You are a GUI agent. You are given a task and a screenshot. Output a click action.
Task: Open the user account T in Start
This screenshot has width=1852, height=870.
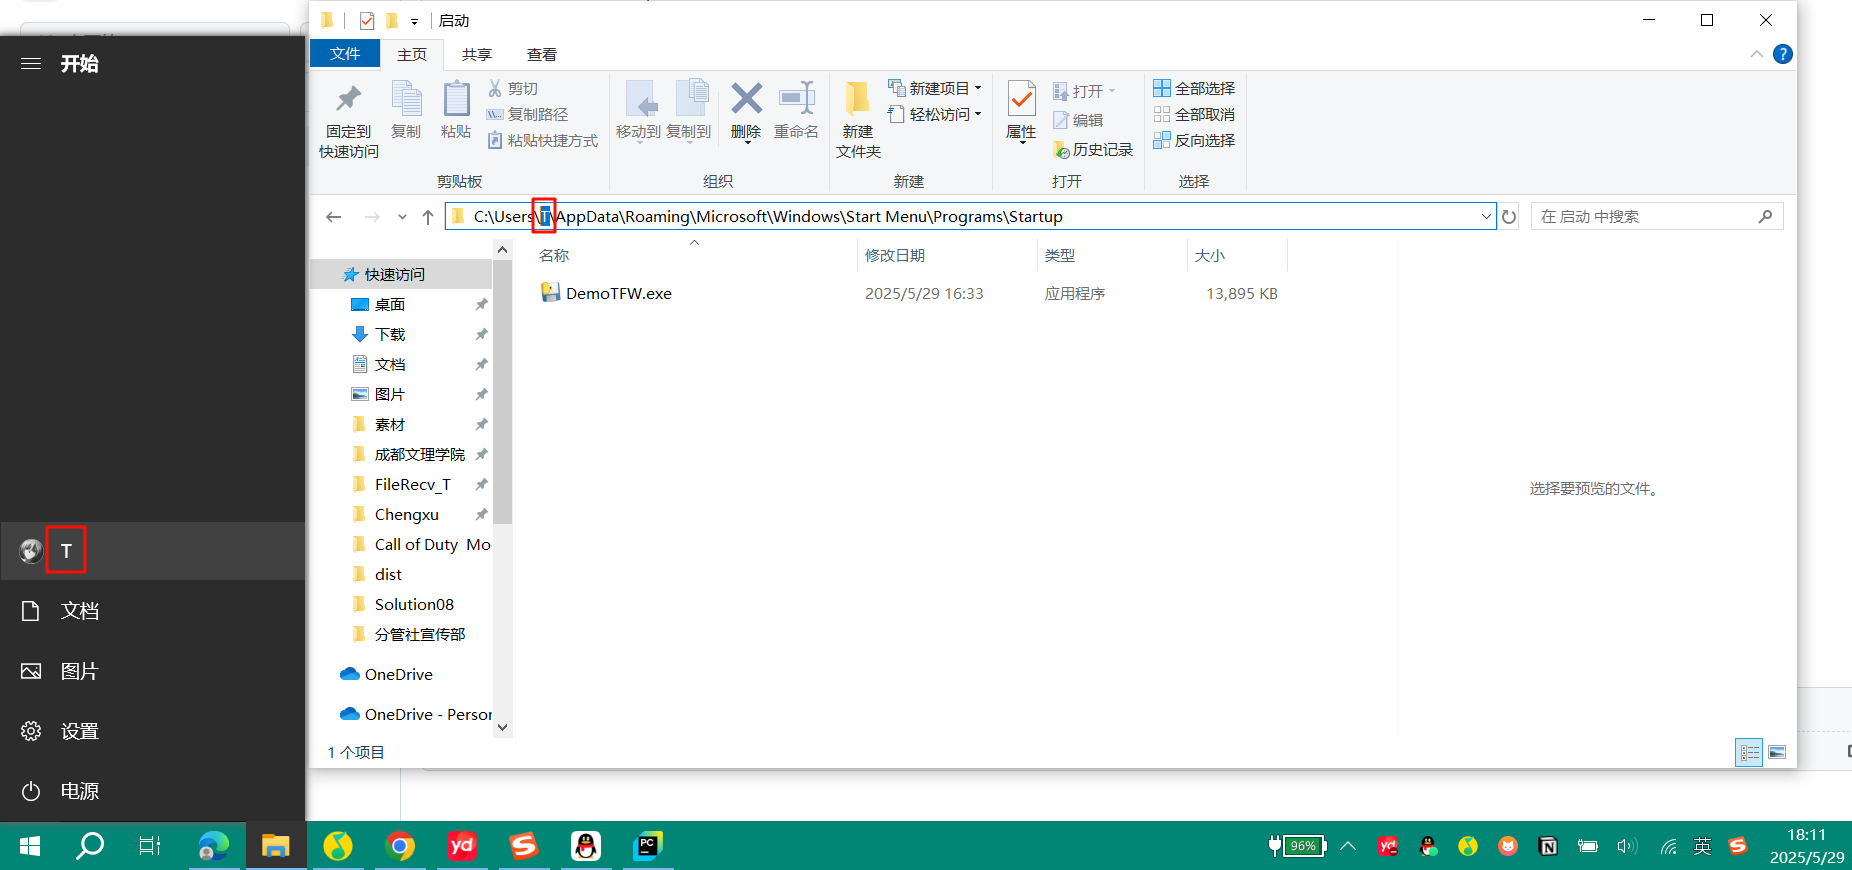pyautogui.click(x=152, y=551)
